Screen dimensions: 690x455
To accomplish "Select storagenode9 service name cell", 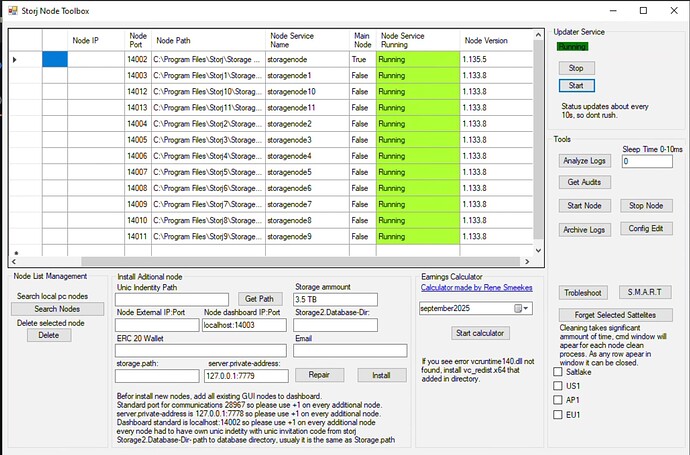I will [308, 237].
